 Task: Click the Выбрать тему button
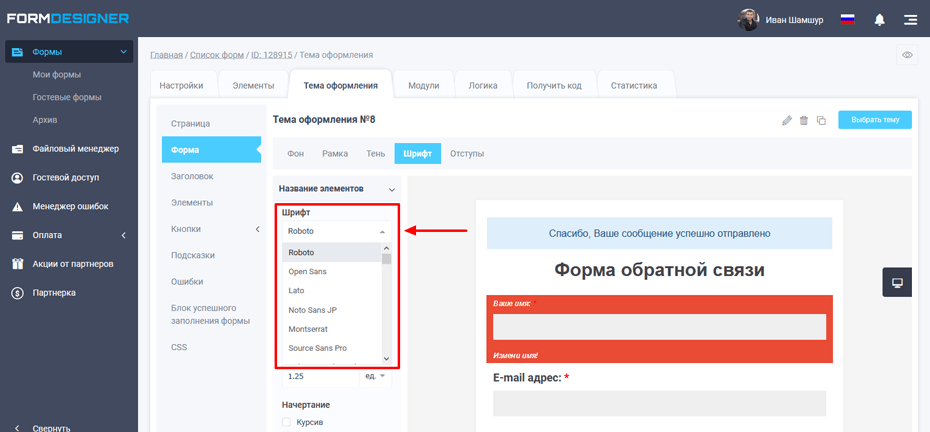pos(875,120)
